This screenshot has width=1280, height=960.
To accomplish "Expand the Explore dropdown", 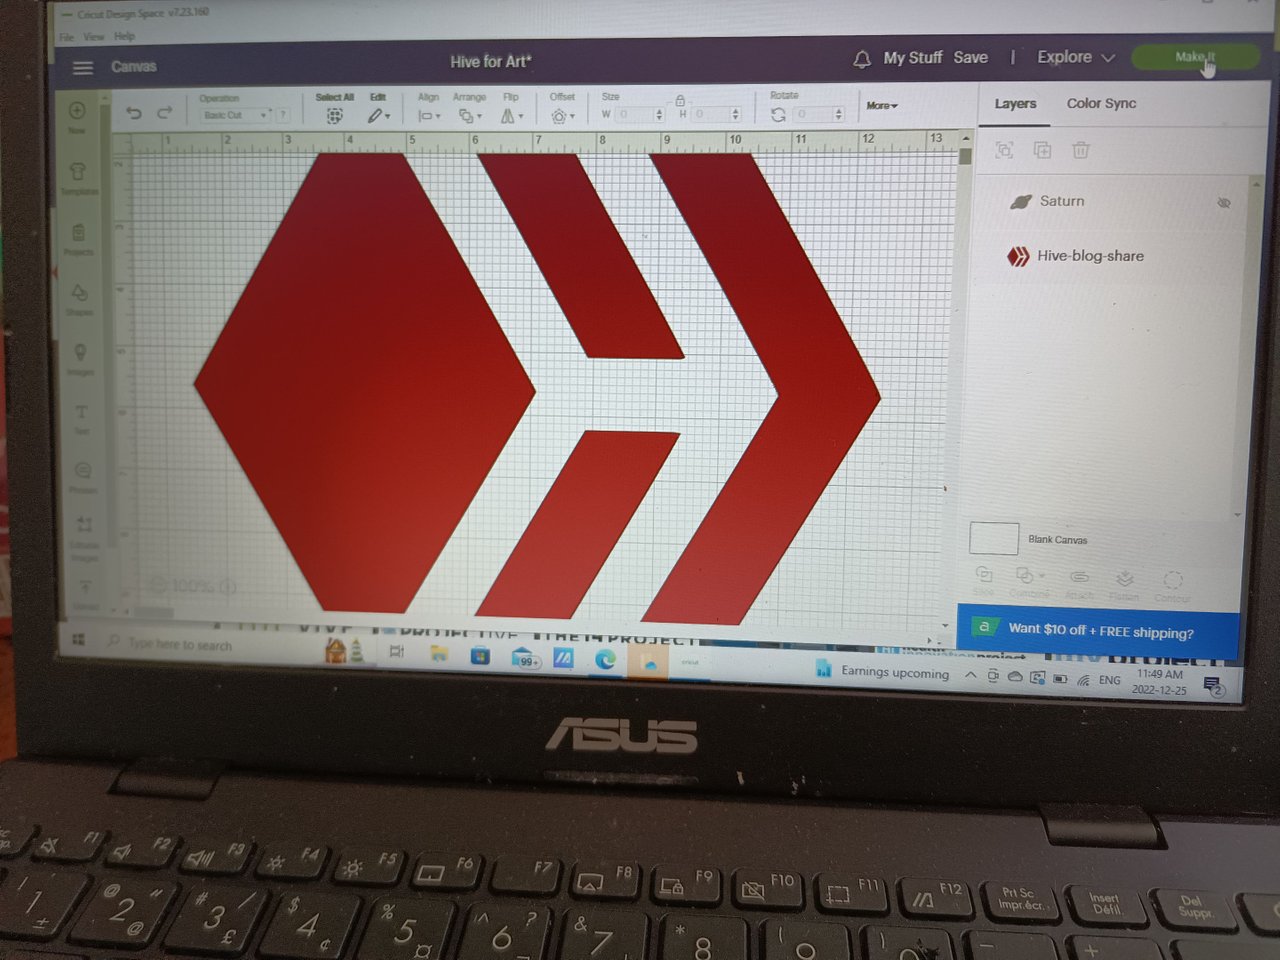I will (1075, 57).
